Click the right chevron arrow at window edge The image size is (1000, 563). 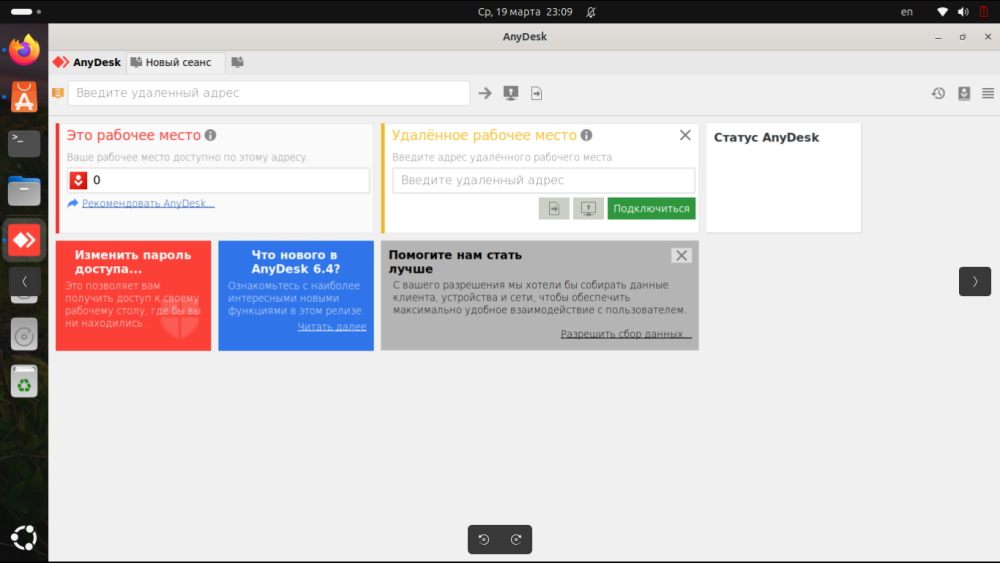(974, 281)
